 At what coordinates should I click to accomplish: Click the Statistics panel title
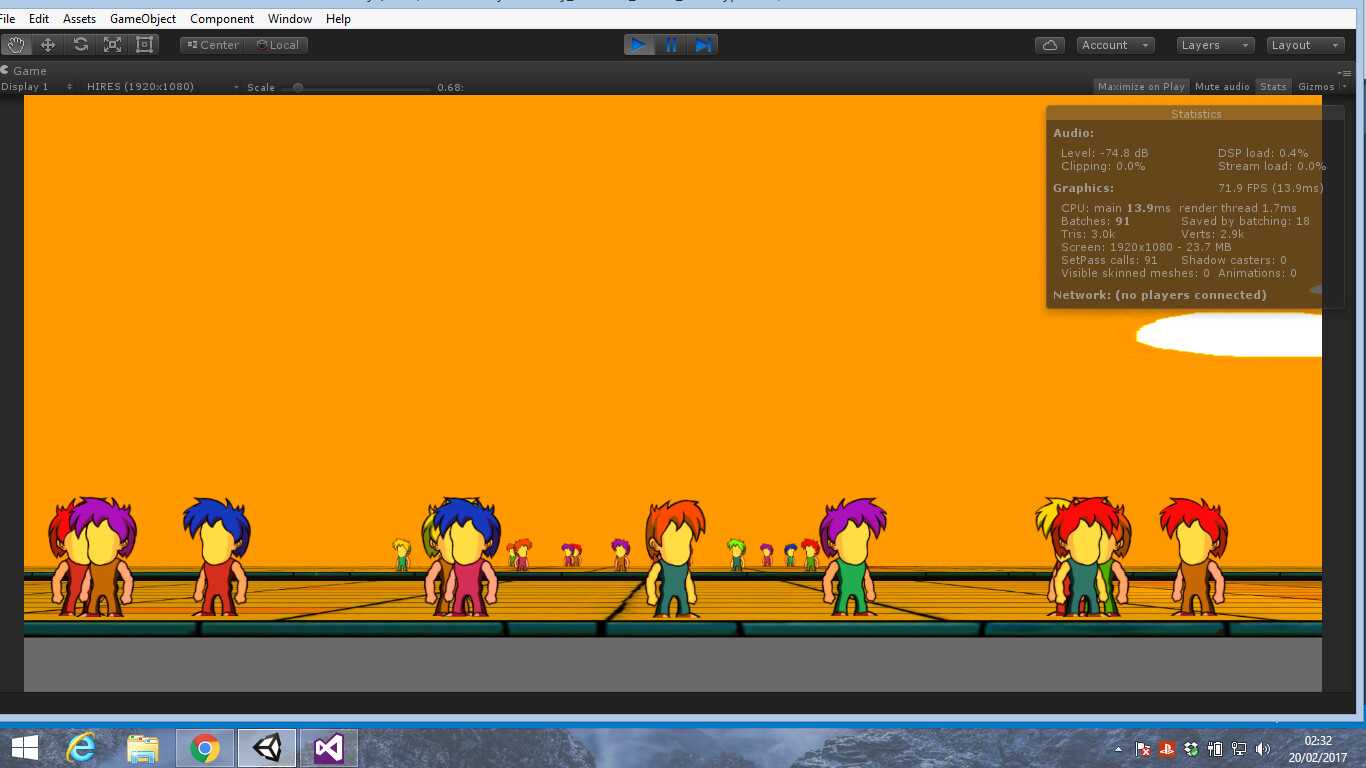point(1196,114)
